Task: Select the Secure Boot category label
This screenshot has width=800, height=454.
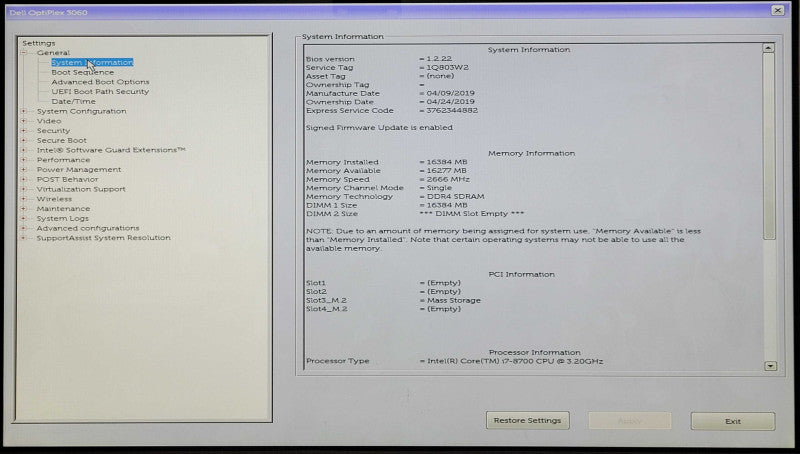Action: 62,140
